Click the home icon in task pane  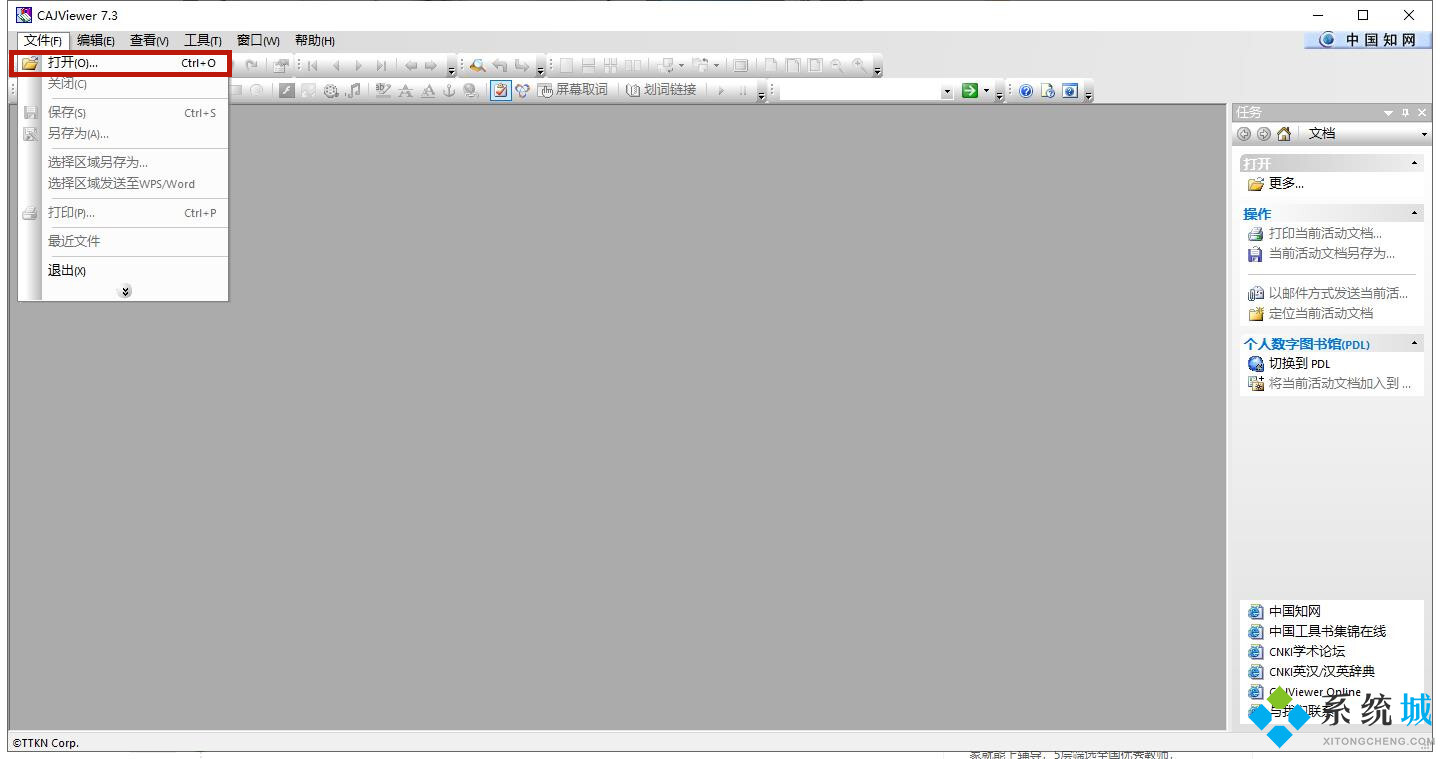click(x=1284, y=134)
